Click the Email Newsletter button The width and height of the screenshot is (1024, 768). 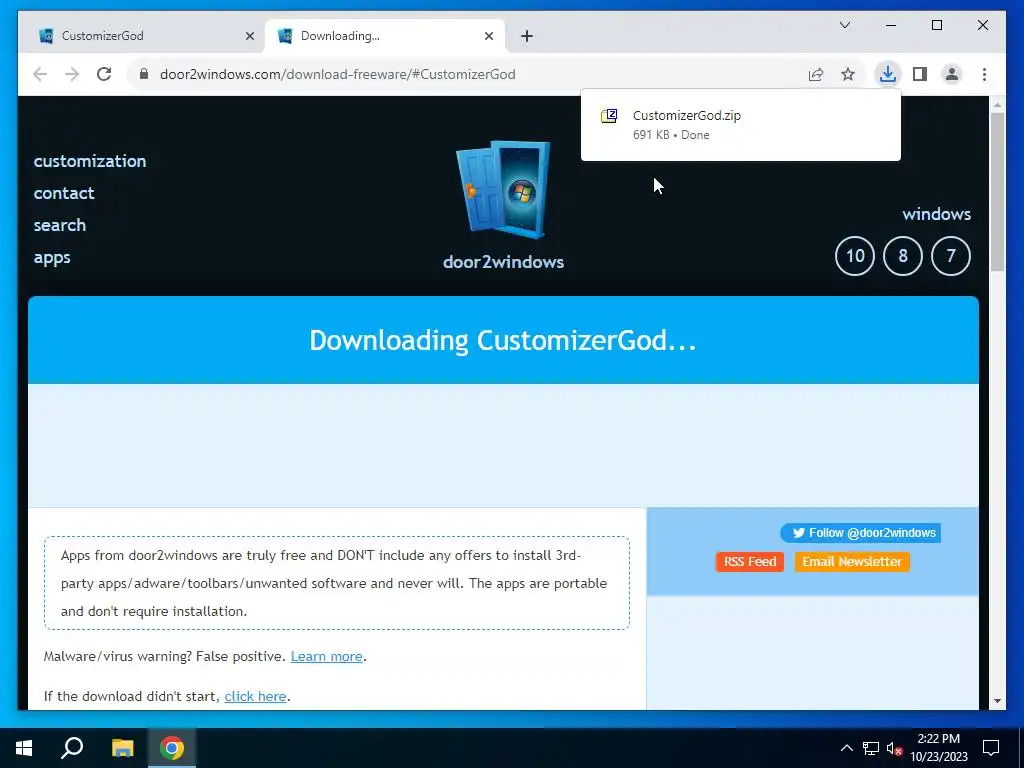click(852, 562)
